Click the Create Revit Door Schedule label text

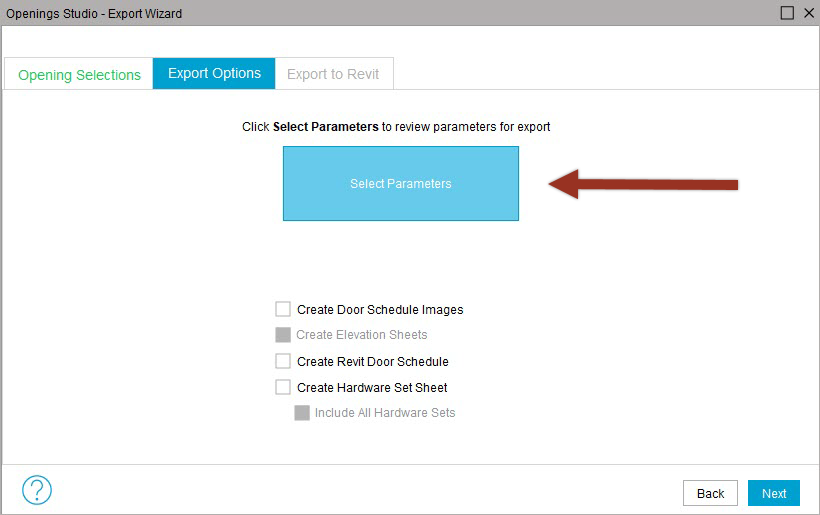[x=373, y=361]
